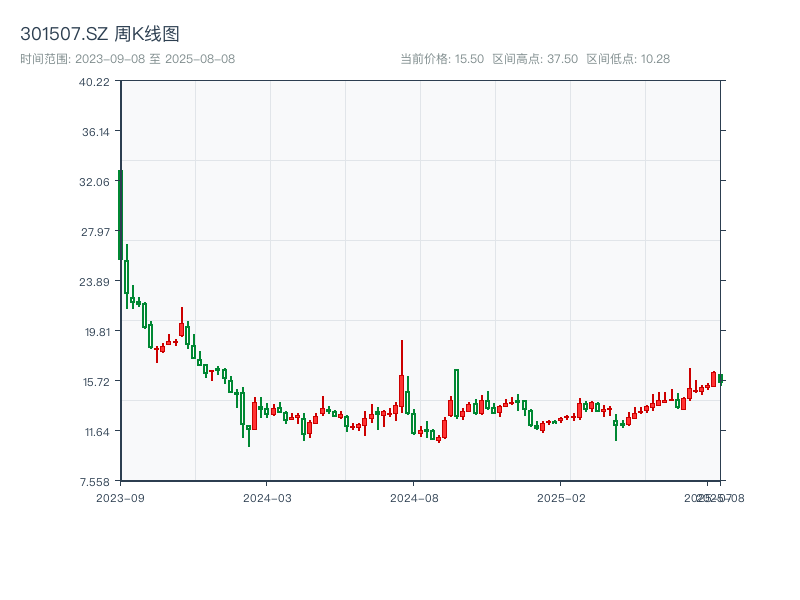Select the 19.81 y-axis label
Image resolution: width=800 pixels, height=600 pixels.
click(x=95, y=332)
